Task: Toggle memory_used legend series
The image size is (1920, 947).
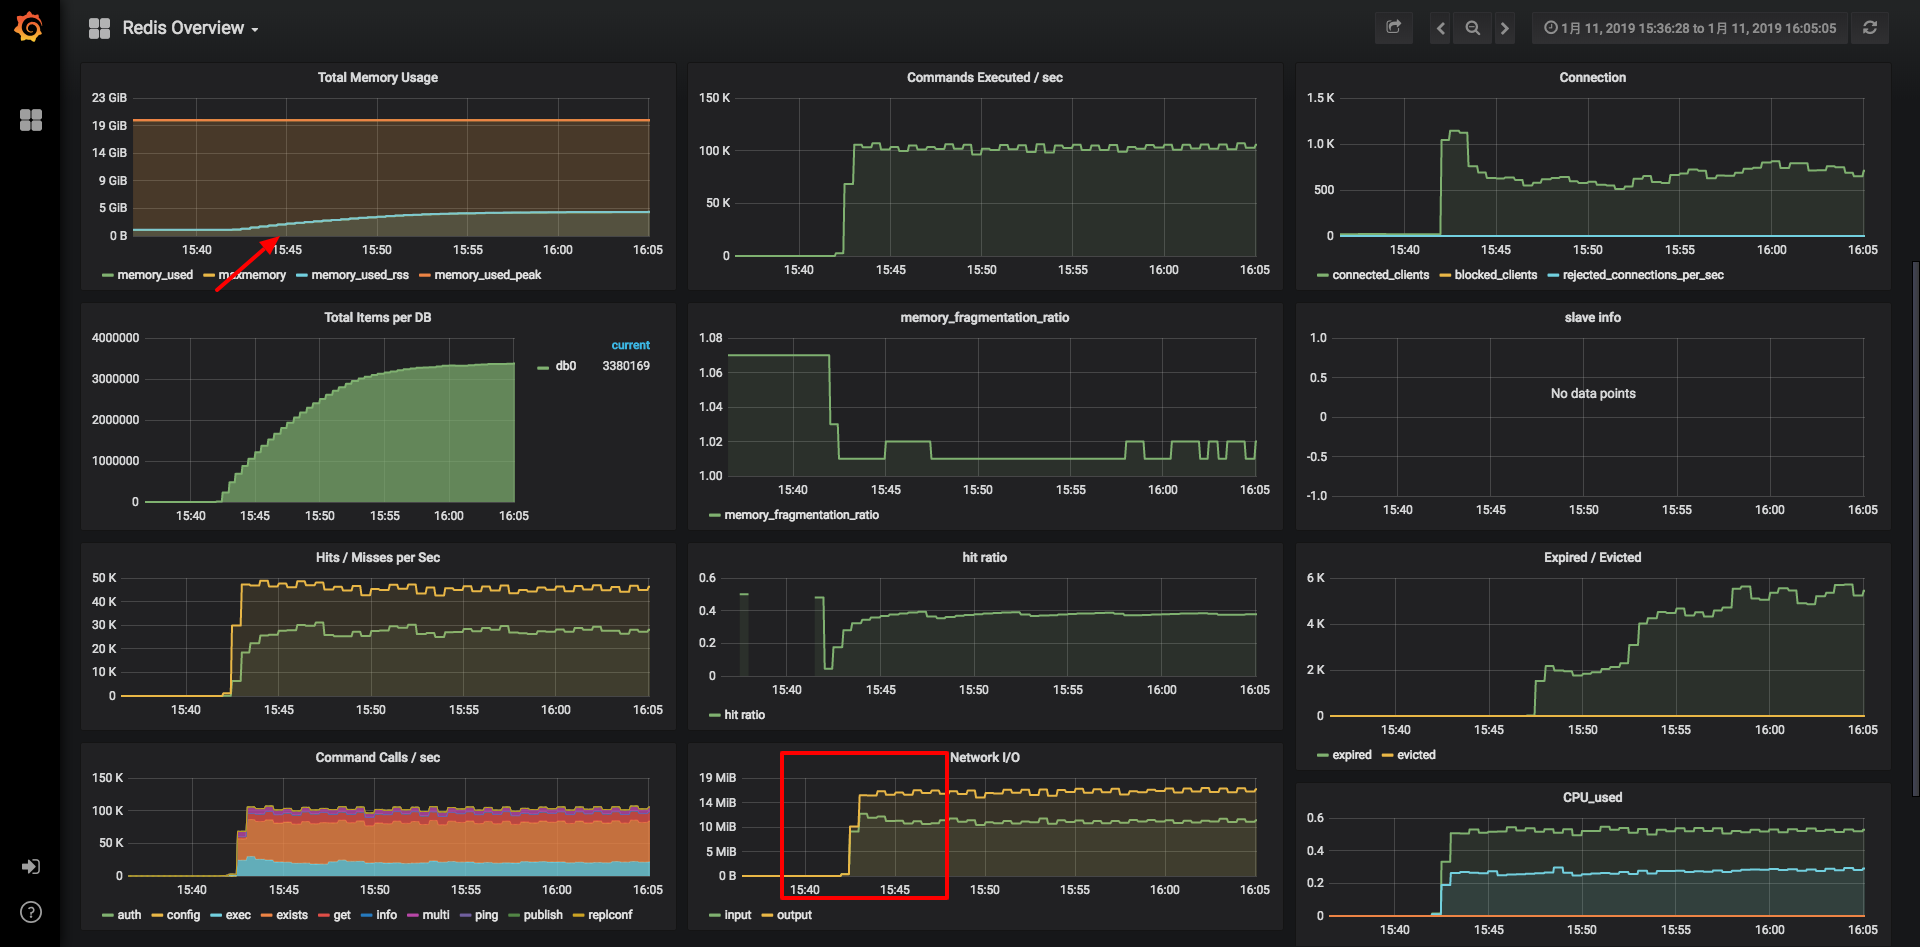Action: coord(155,275)
